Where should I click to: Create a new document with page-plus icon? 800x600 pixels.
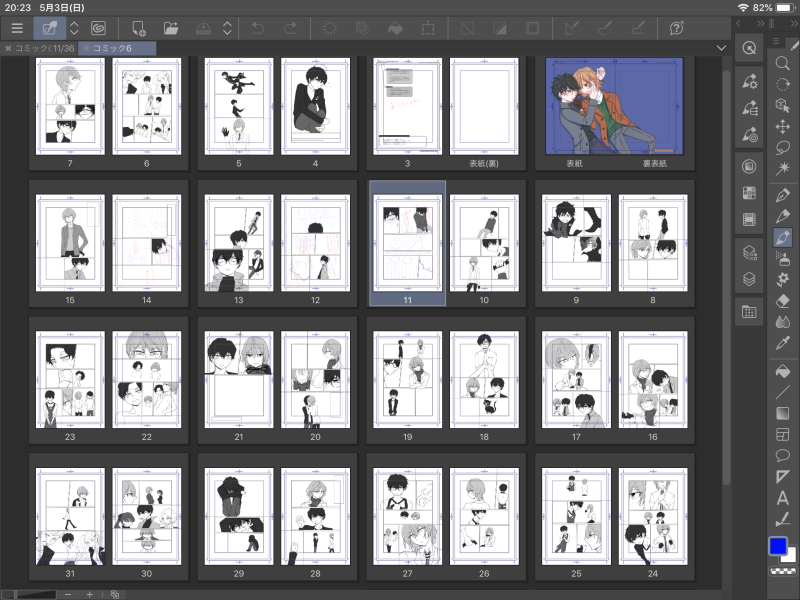tap(138, 28)
